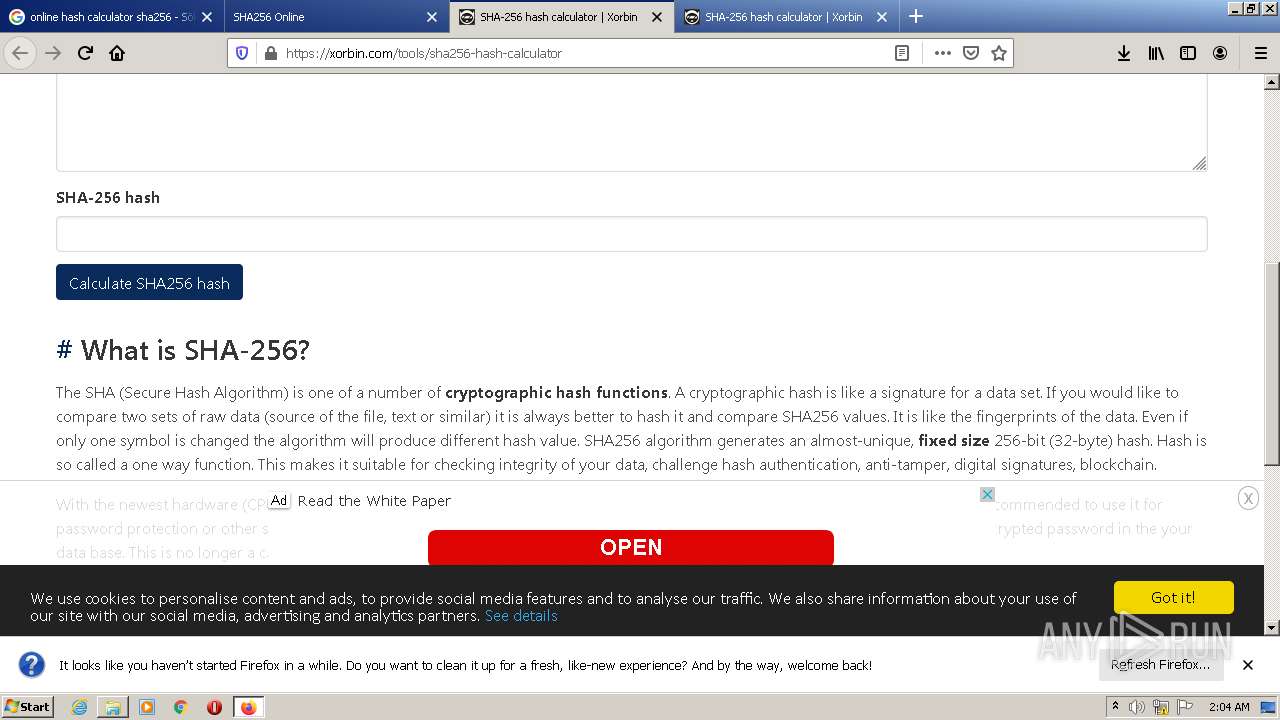Switch to SHA256 Online tab
1280x720 pixels.
coord(335,17)
